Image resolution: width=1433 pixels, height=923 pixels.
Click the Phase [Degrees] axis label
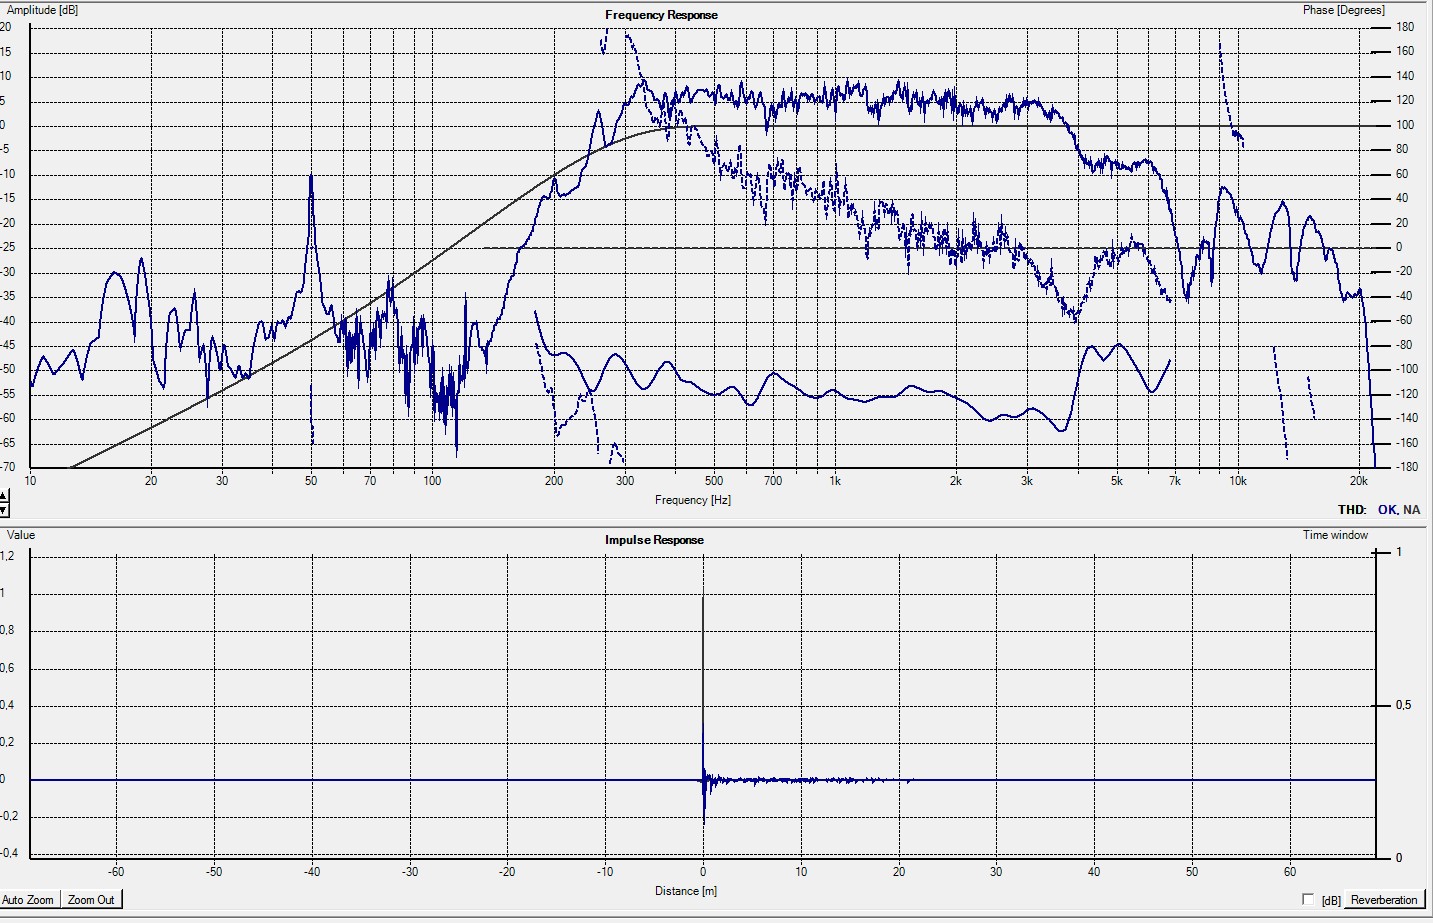[1344, 10]
